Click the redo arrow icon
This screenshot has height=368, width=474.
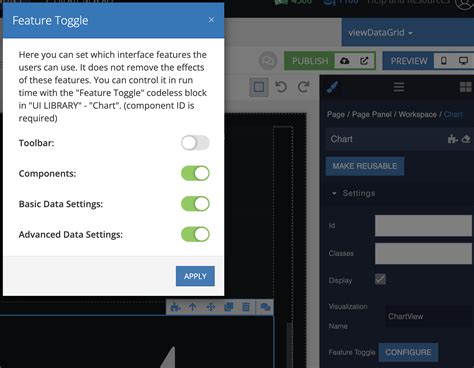click(x=304, y=87)
